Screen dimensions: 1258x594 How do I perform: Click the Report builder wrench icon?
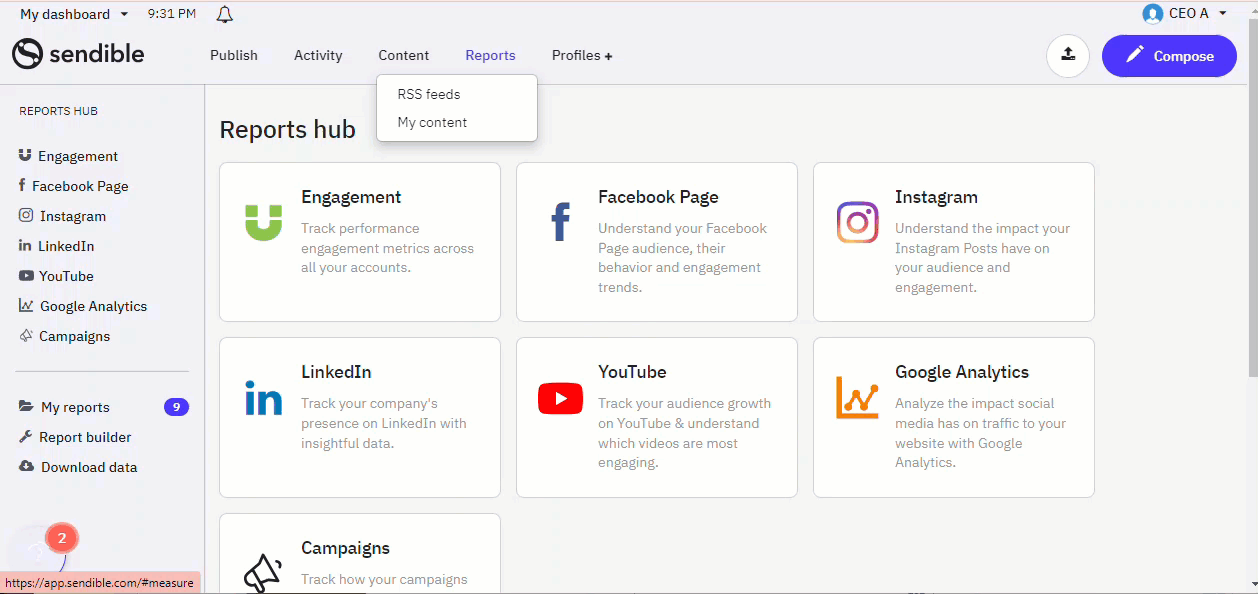pyautogui.click(x=26, y=437)
